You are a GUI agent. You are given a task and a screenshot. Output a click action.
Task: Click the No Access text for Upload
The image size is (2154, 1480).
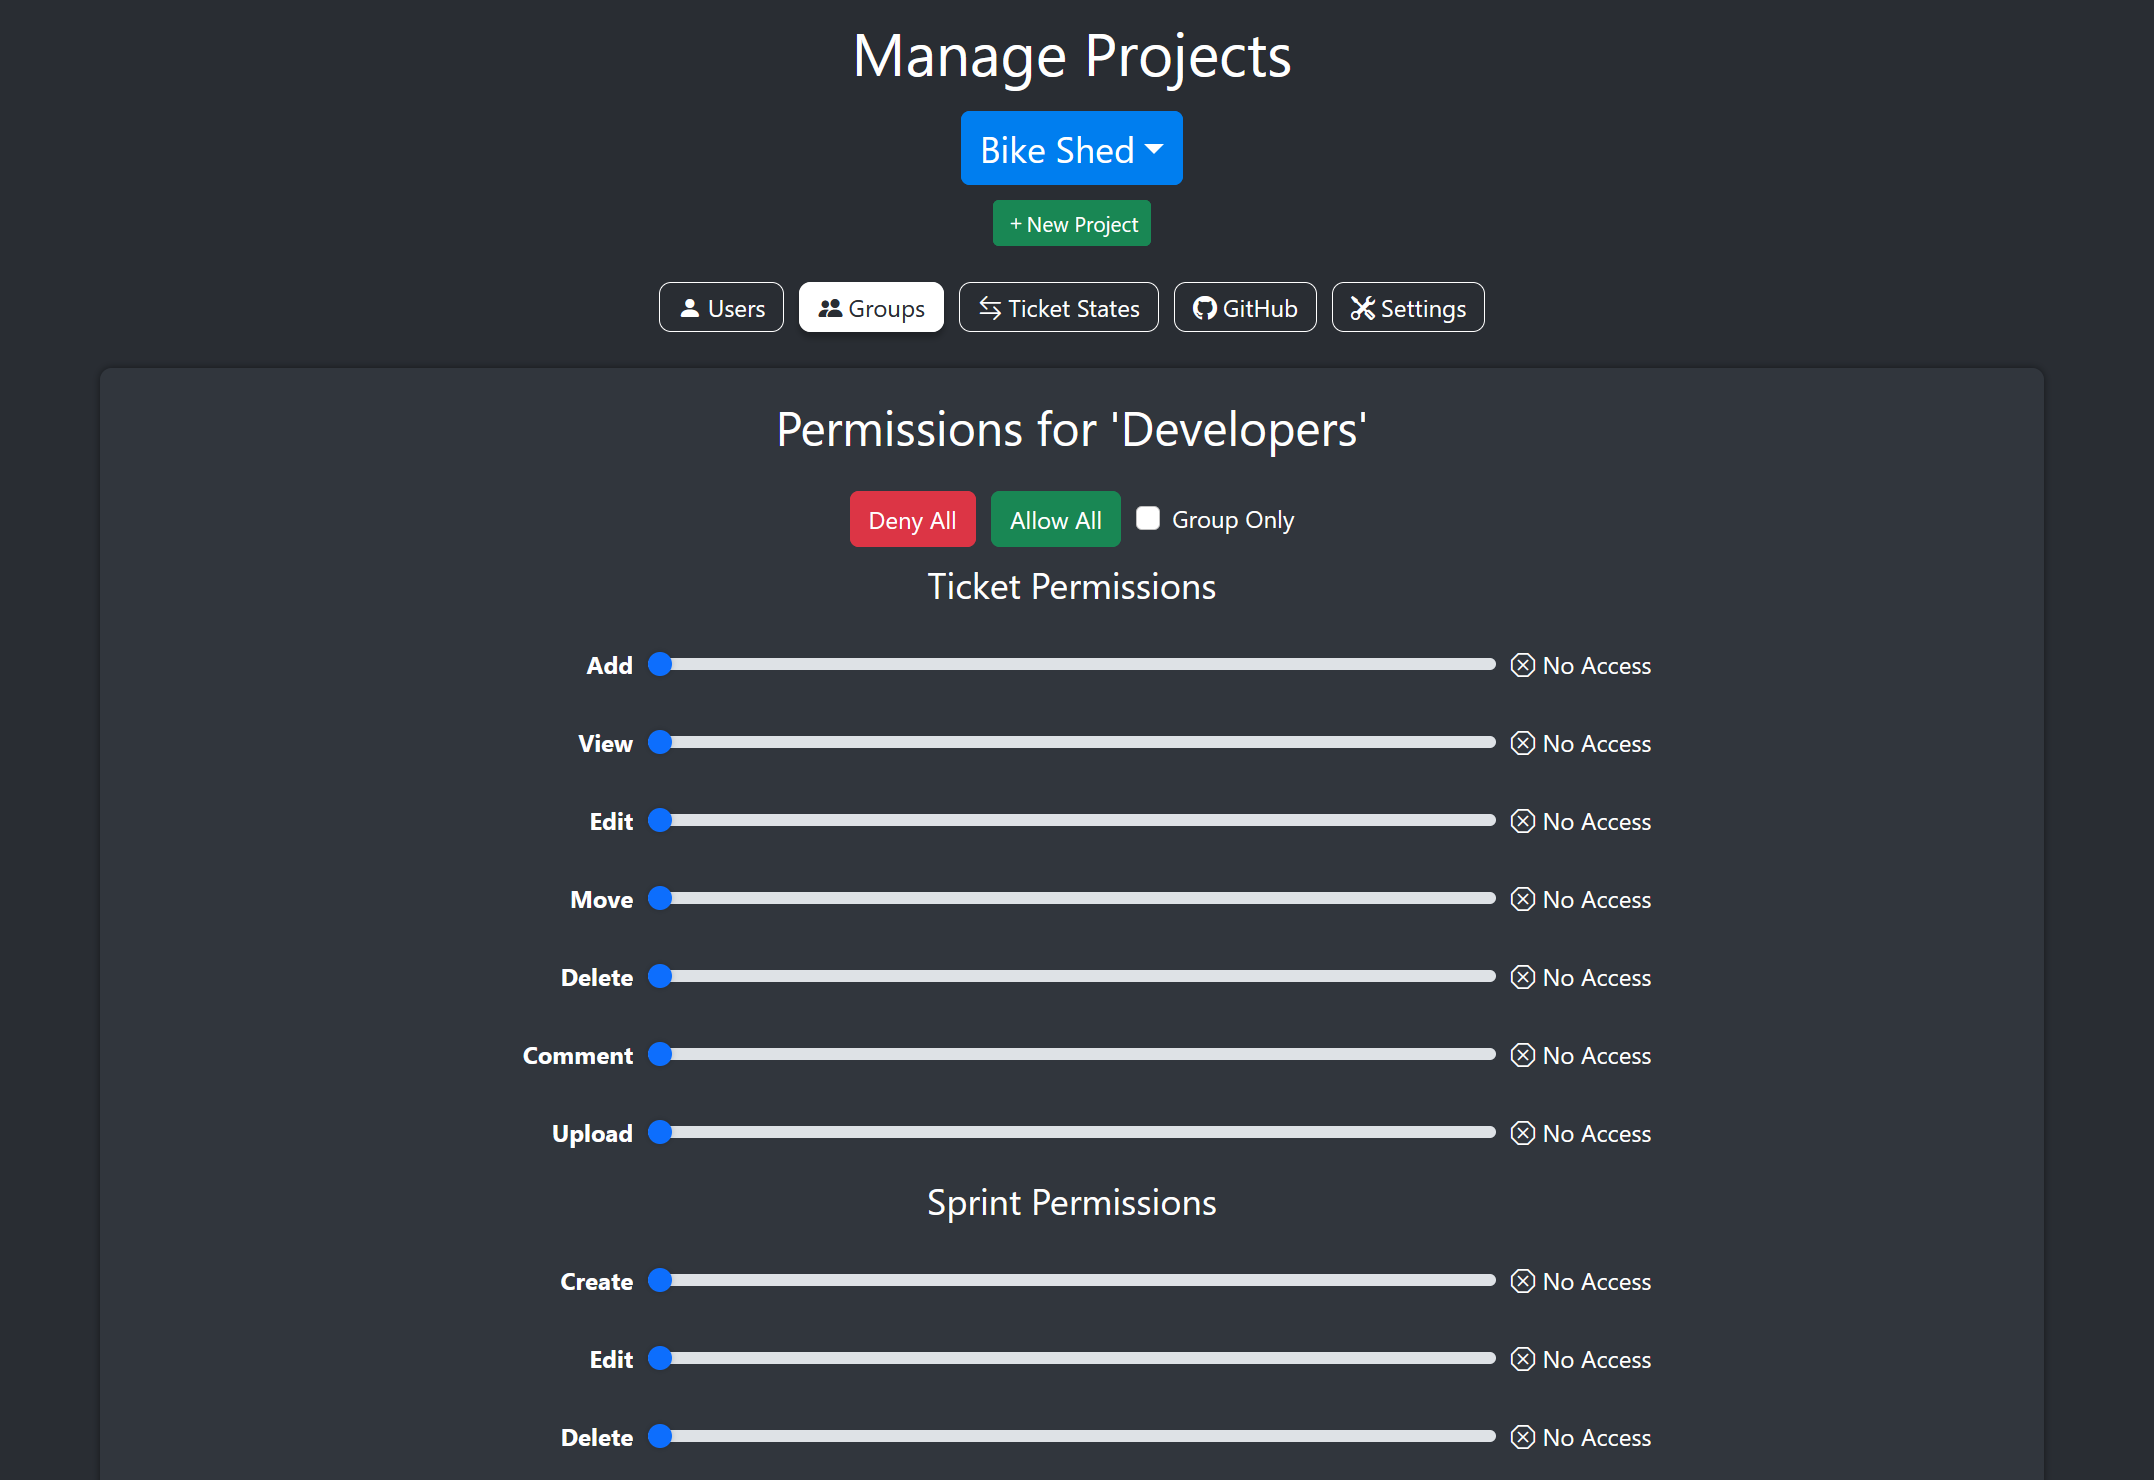pos(1597,1134)
